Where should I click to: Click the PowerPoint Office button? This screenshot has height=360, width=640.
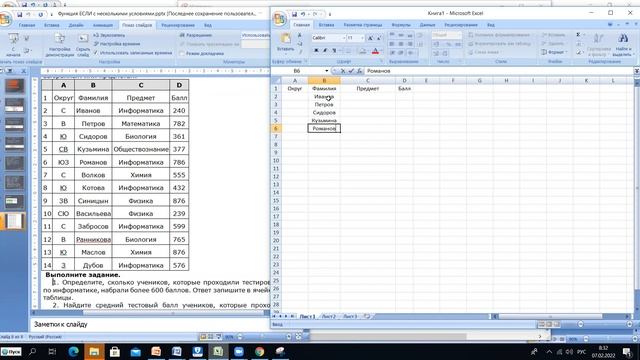[x=5, y=19]
